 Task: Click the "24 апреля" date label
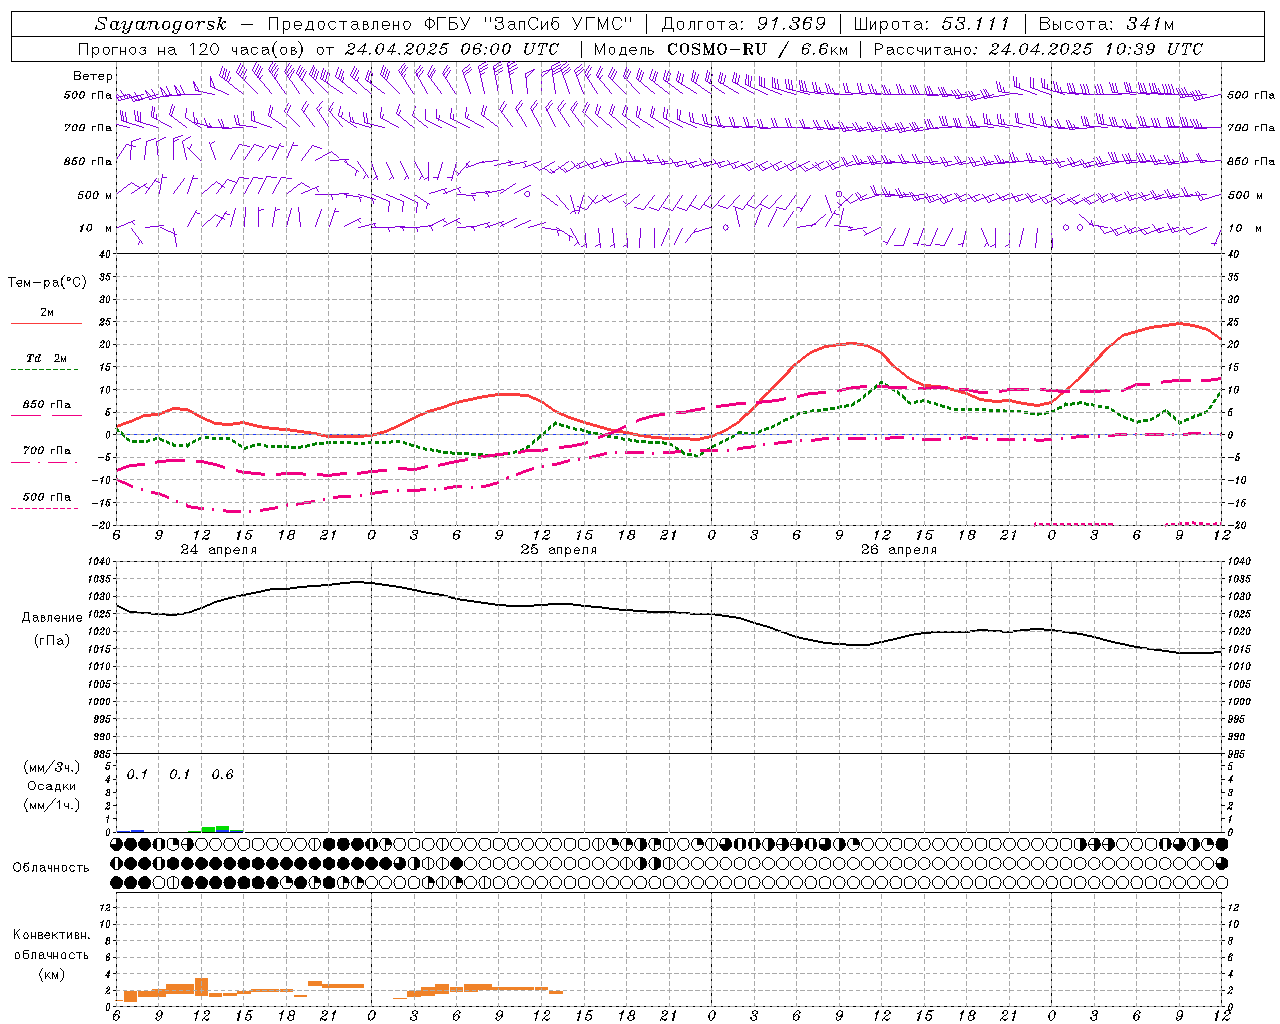tap(218, 550)
